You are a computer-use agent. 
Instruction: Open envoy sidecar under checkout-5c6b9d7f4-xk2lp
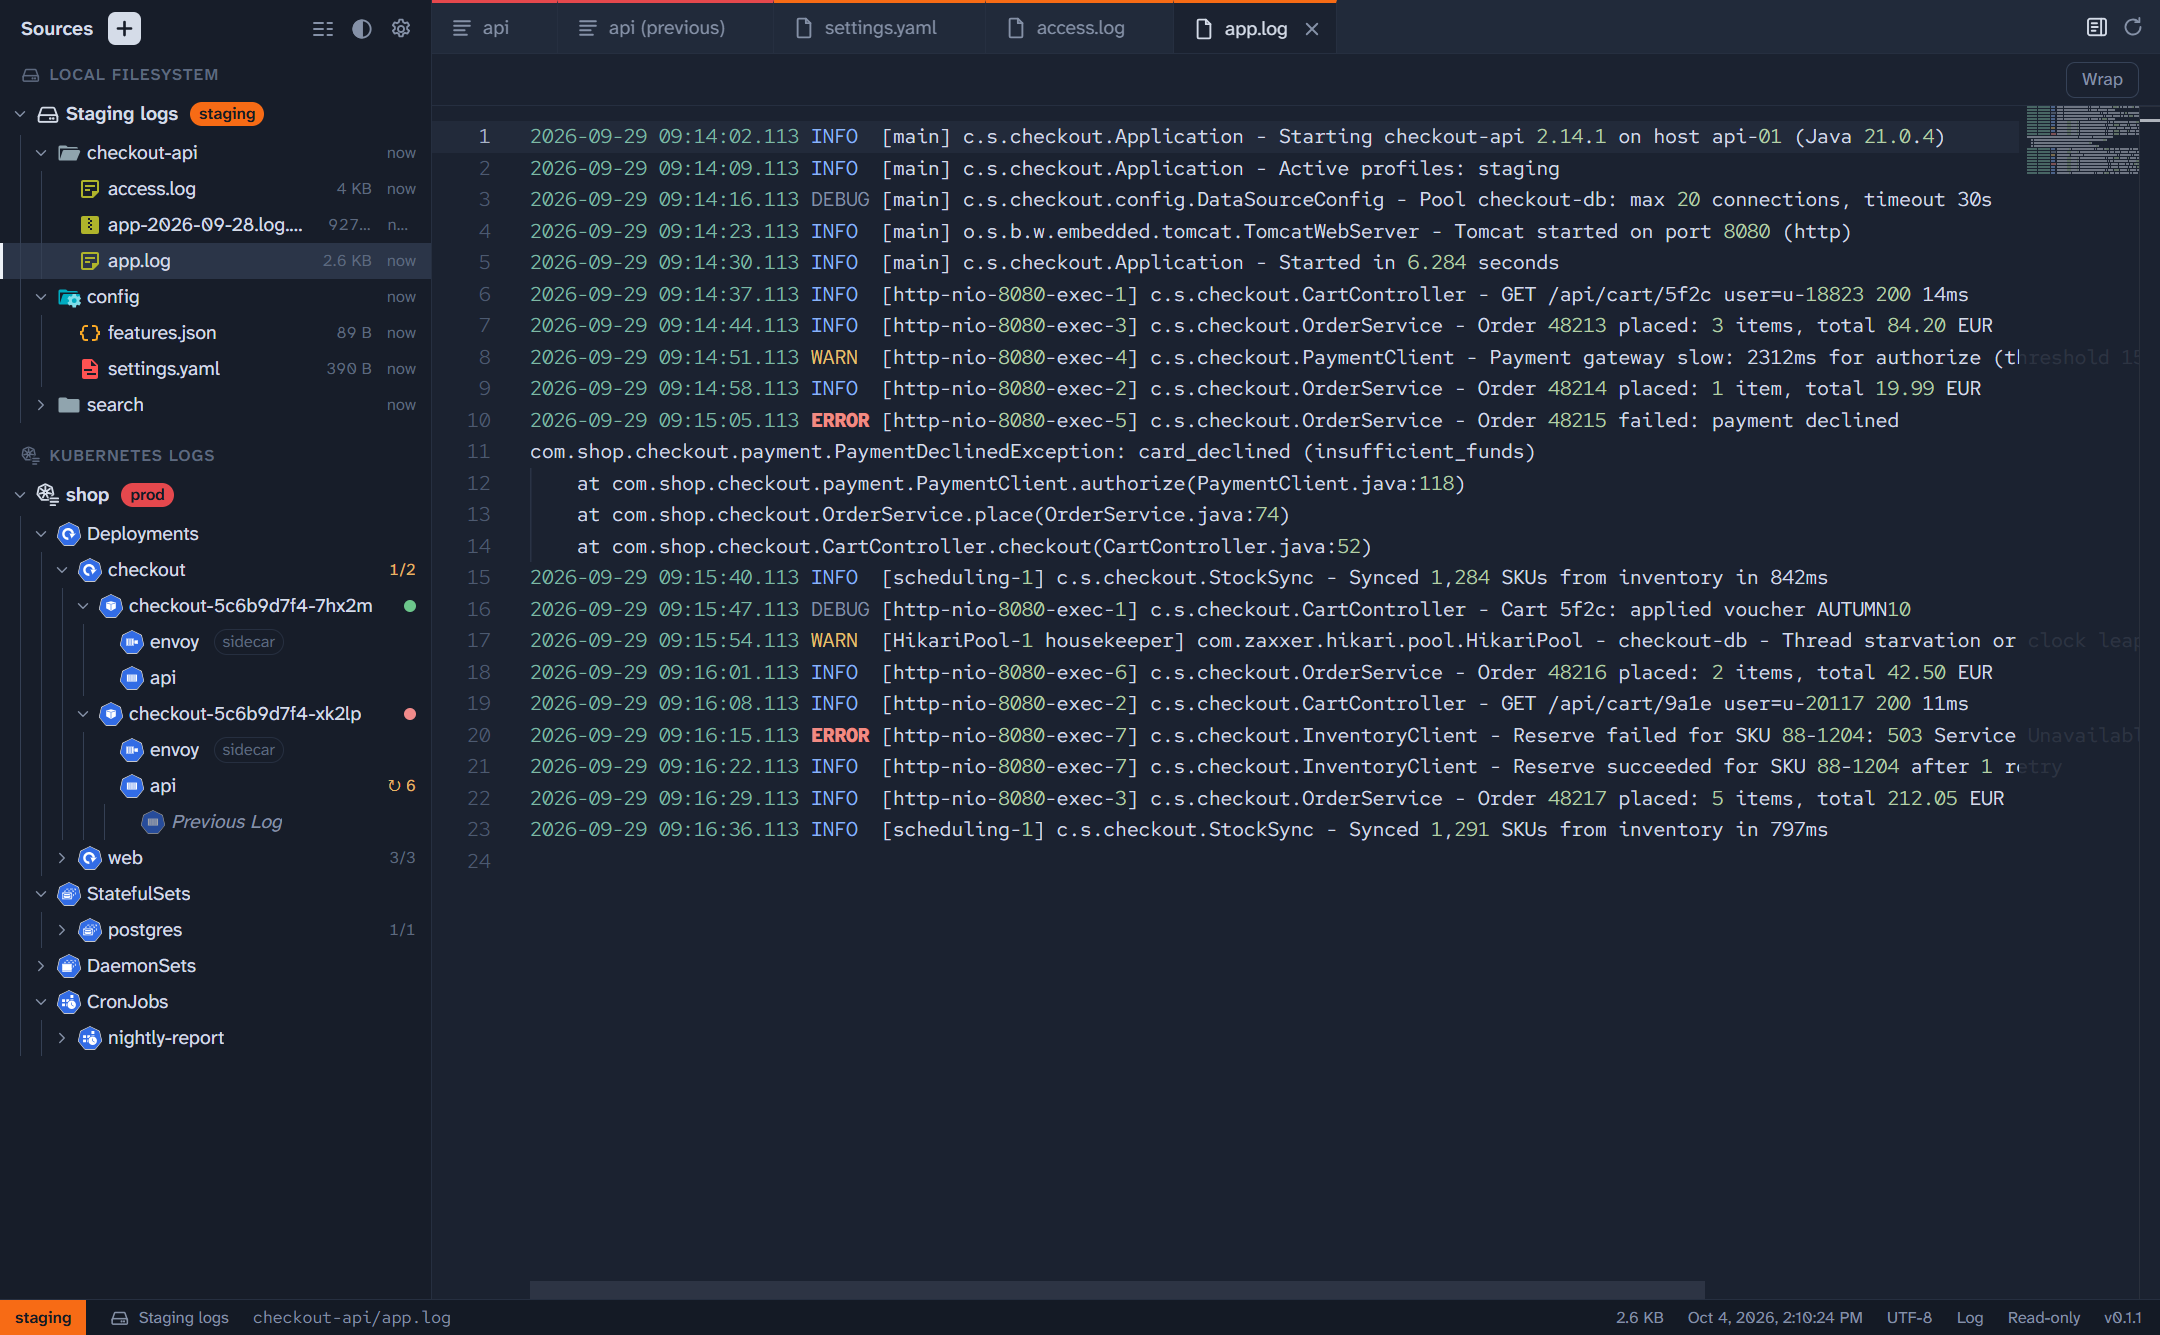click(x=216, y=750)
